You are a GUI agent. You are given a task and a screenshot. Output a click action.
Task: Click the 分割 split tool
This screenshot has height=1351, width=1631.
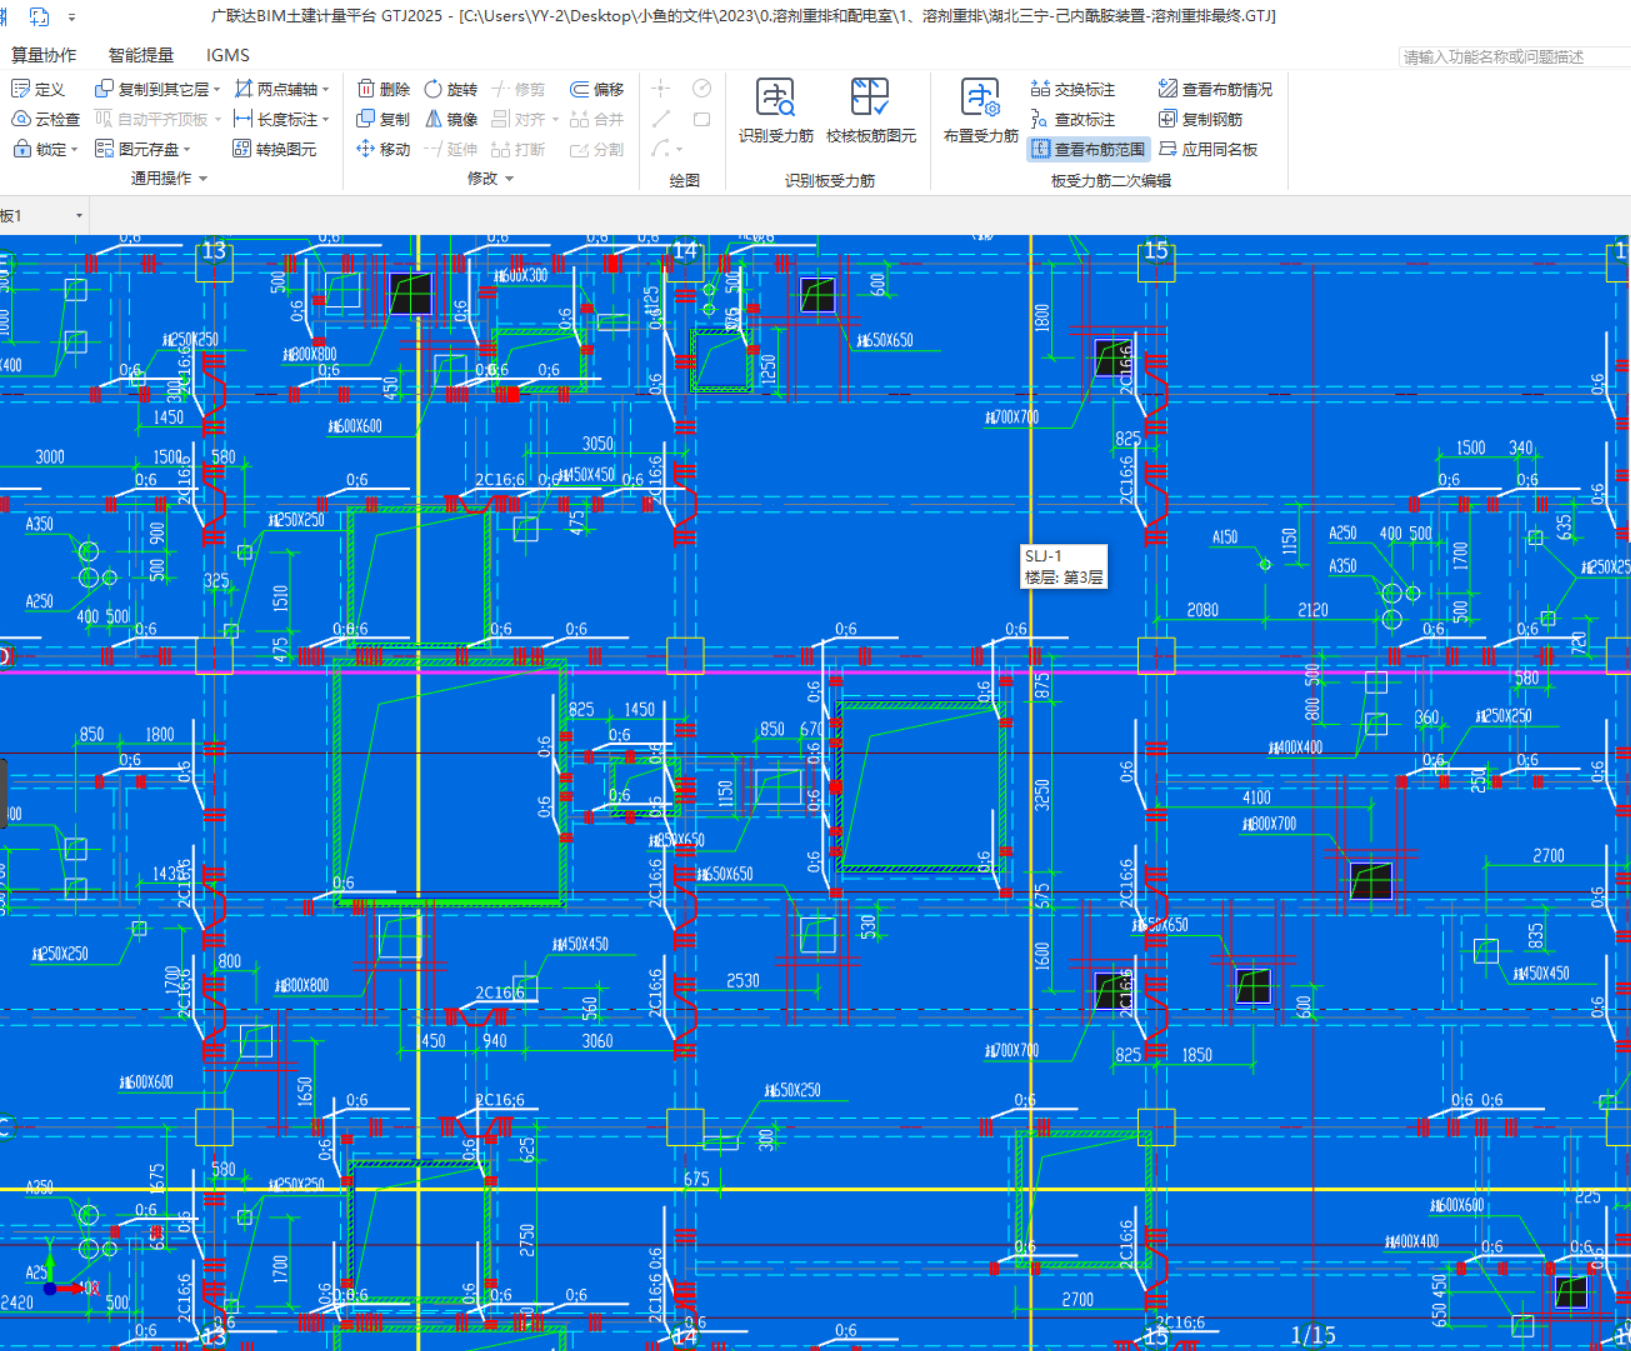pyautogui.click(x=597, y=149)
